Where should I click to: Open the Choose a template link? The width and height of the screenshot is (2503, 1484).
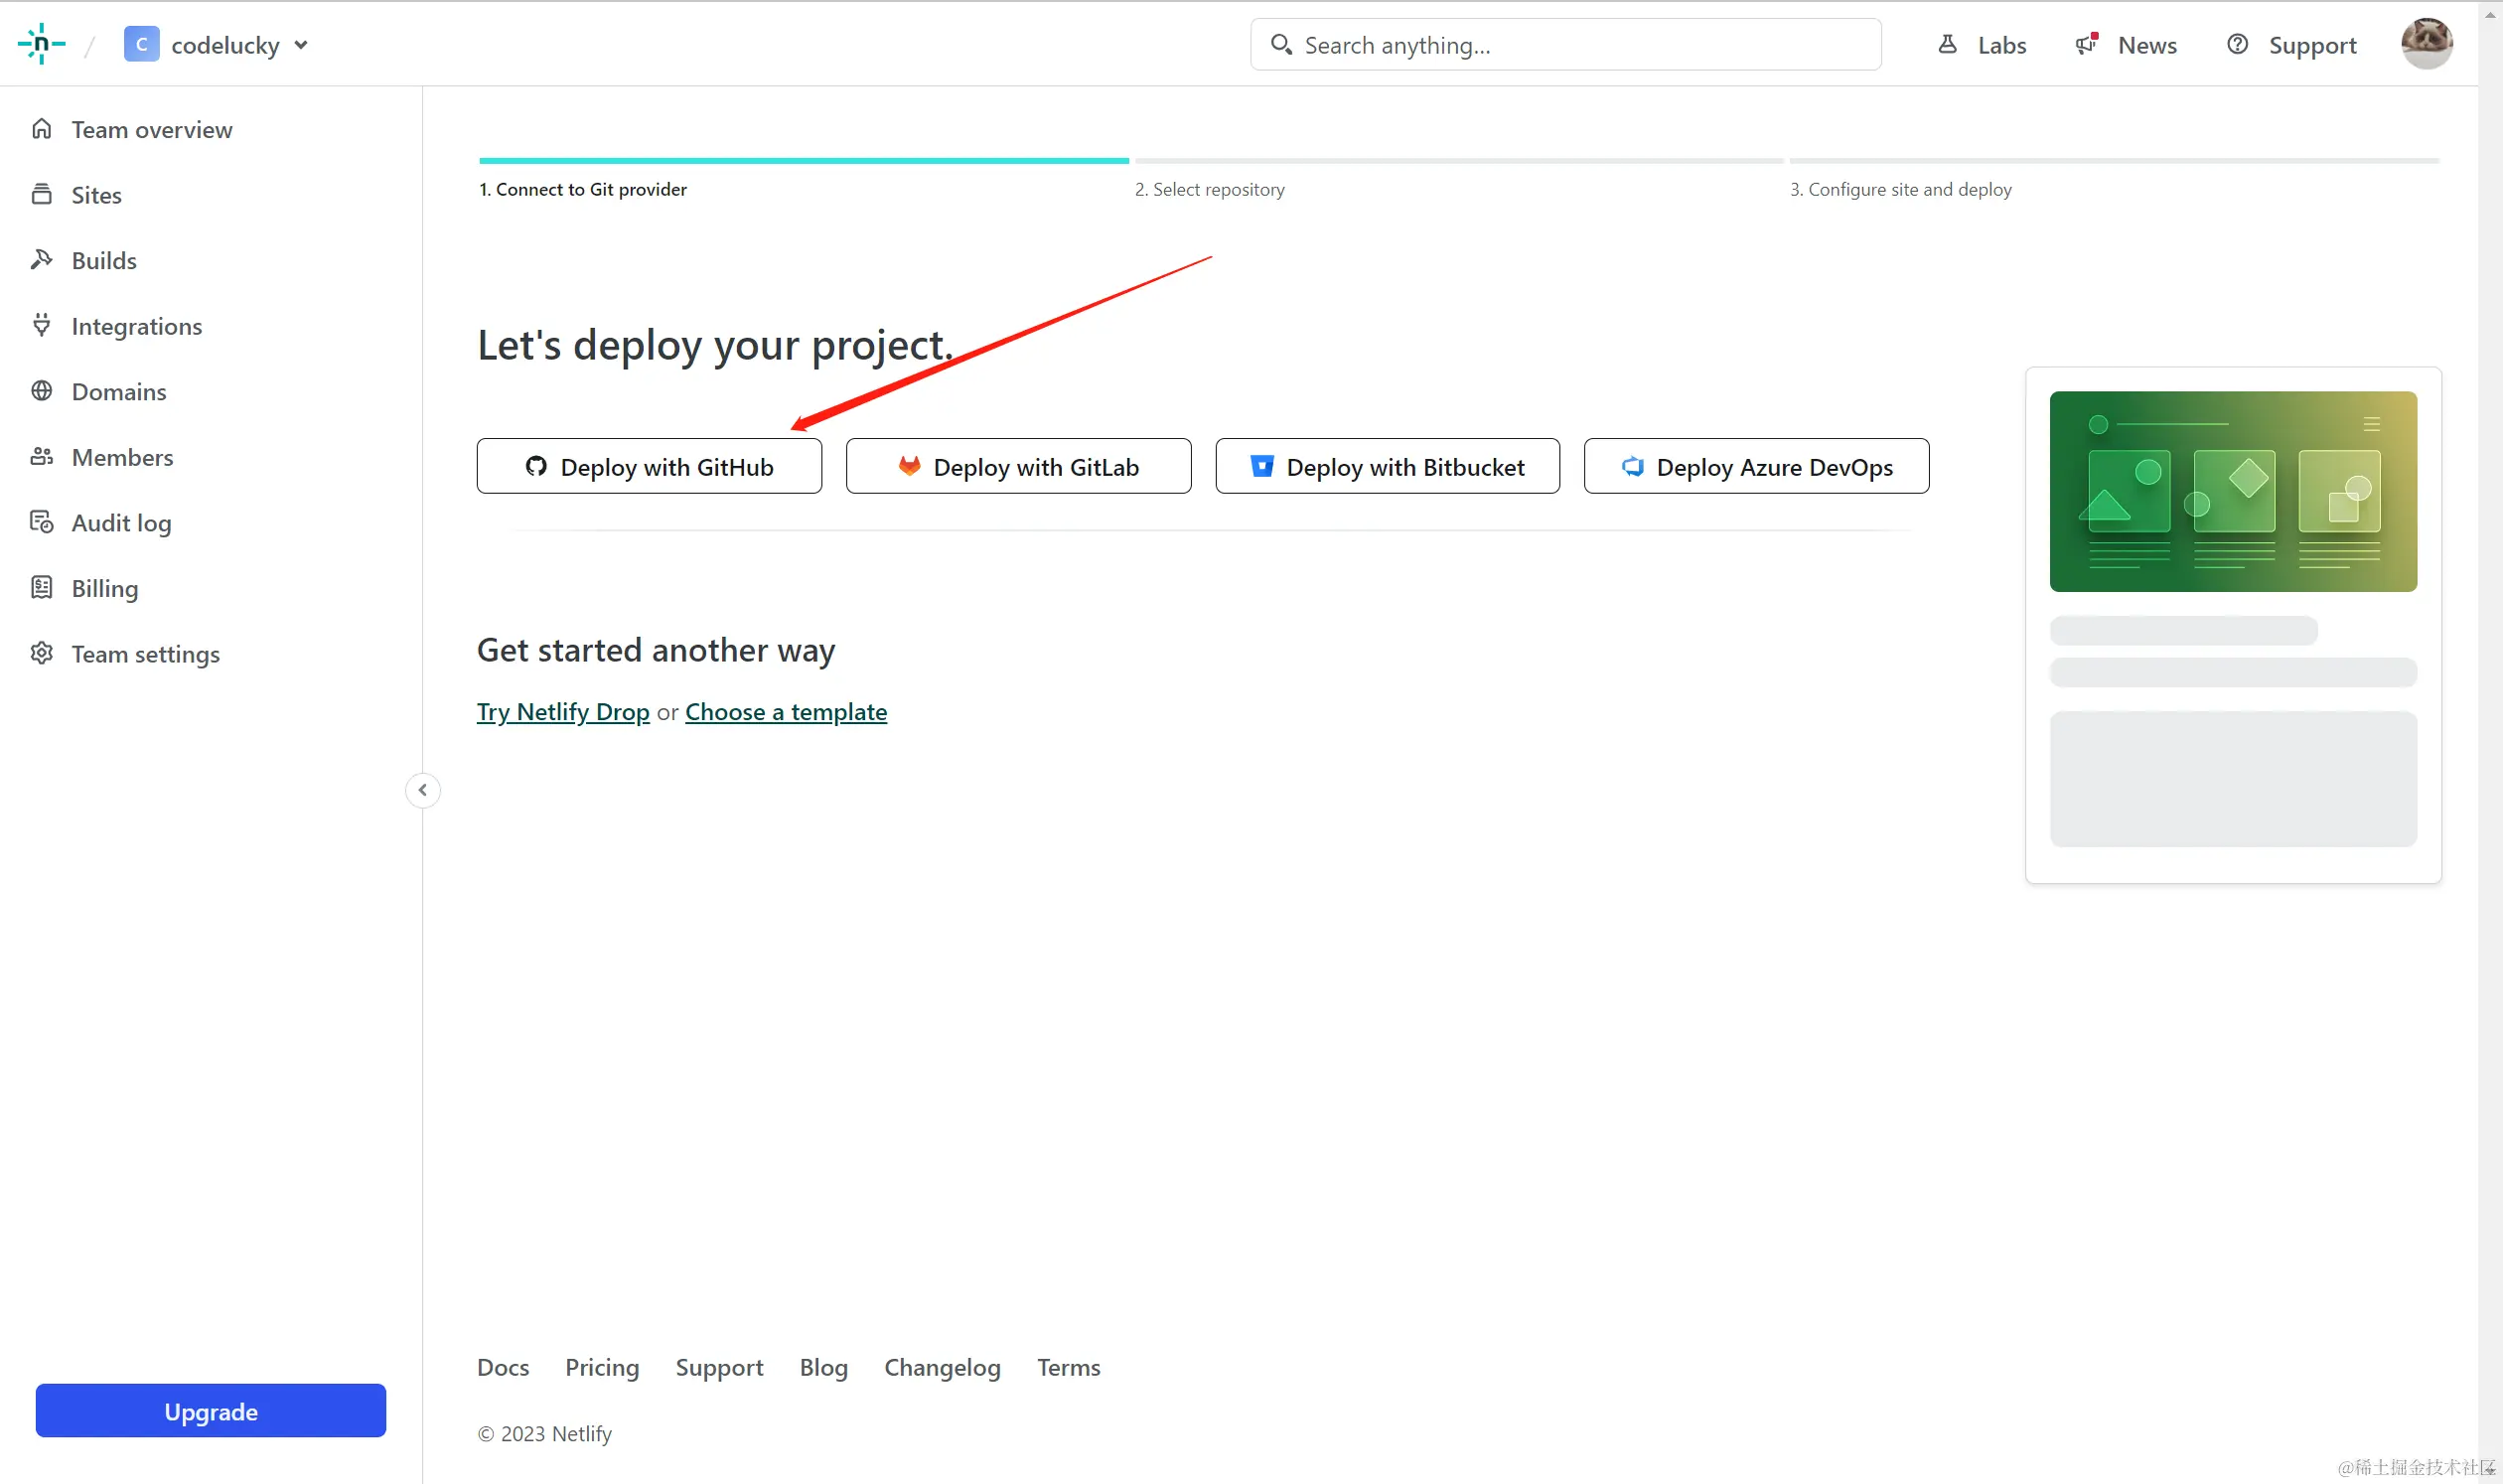point(786,712)
